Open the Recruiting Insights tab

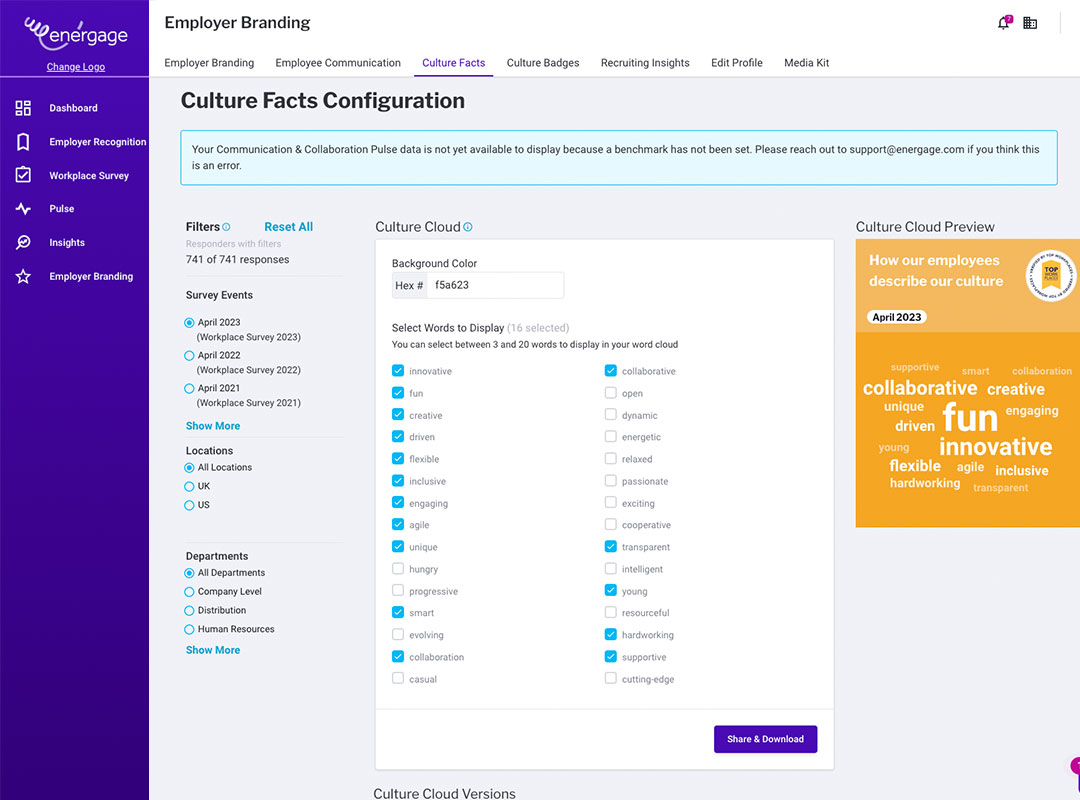tap(645, 63)
